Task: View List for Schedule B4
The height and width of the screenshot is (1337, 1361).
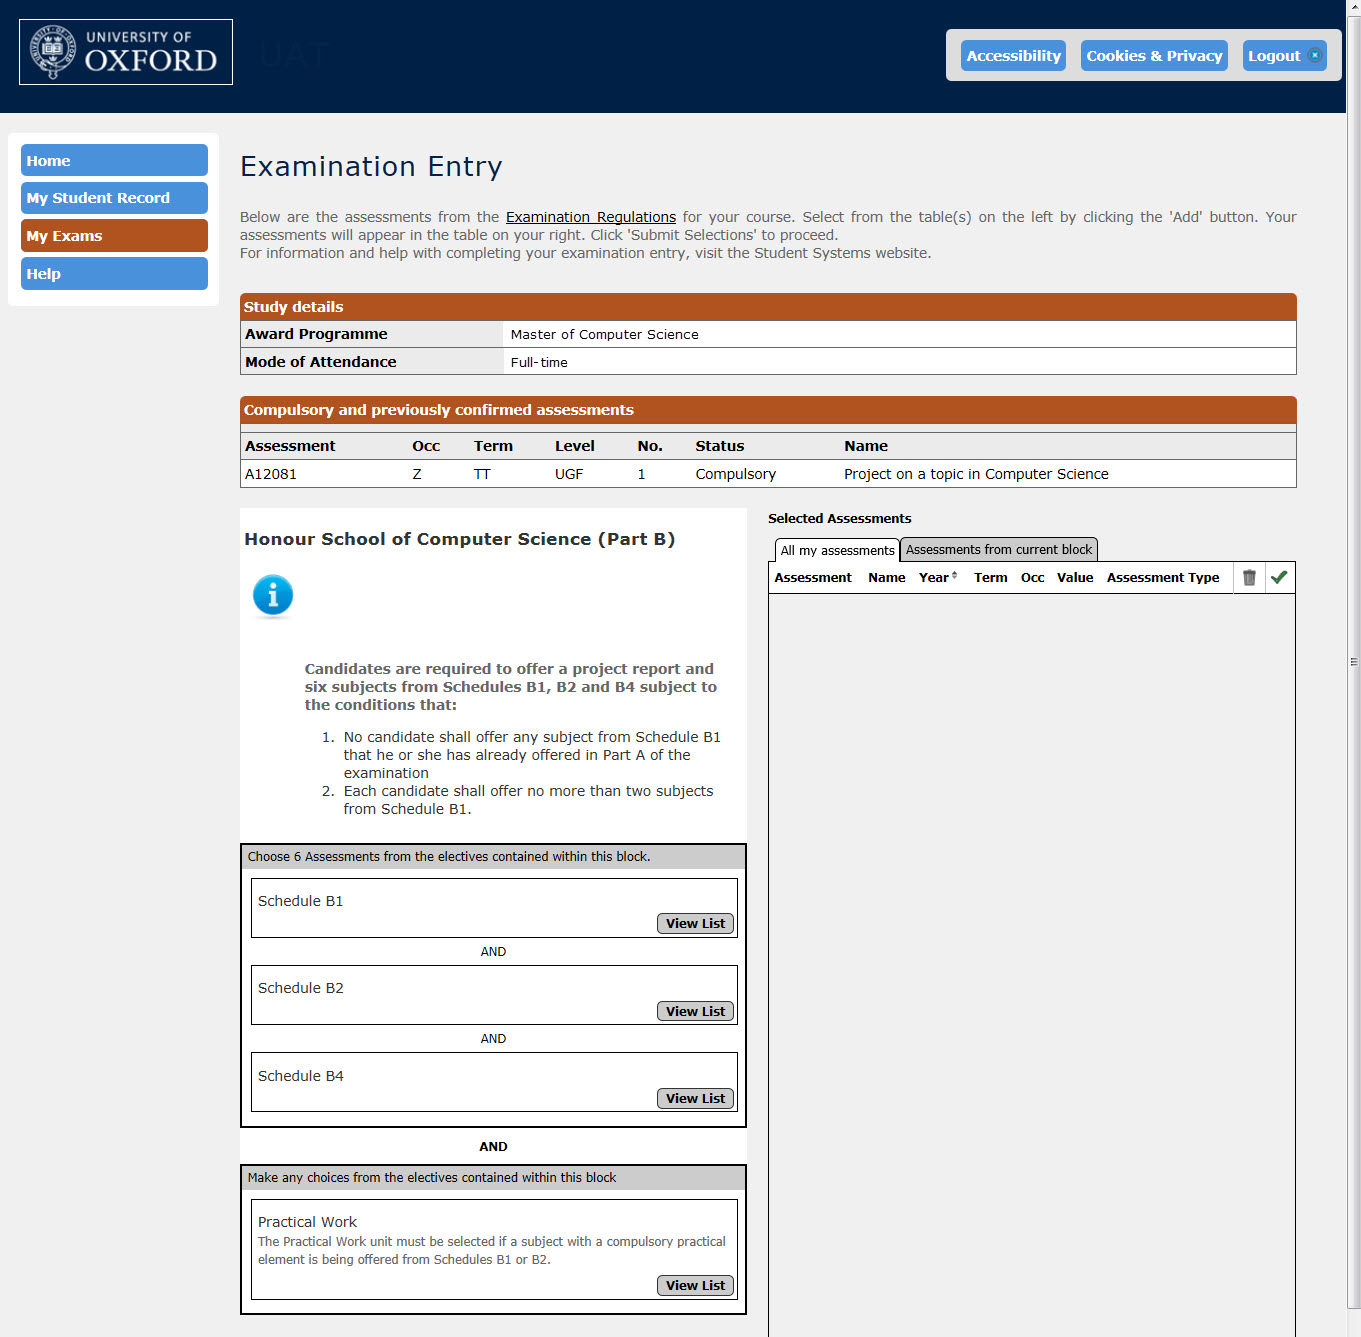Action: click(695, 1097)
